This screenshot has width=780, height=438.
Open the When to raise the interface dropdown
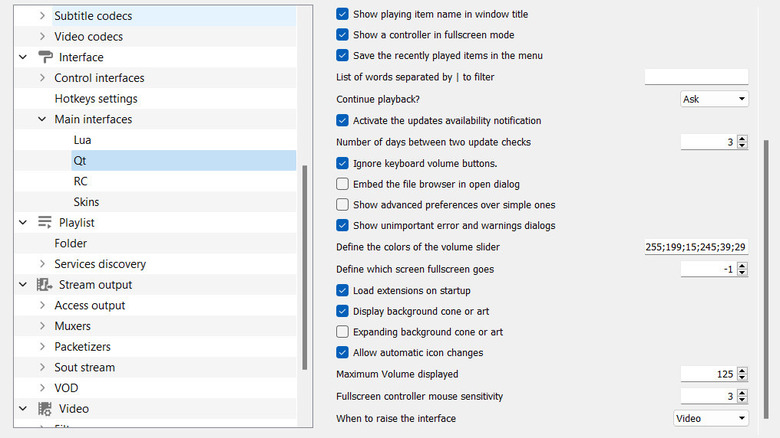pos(711,418)
